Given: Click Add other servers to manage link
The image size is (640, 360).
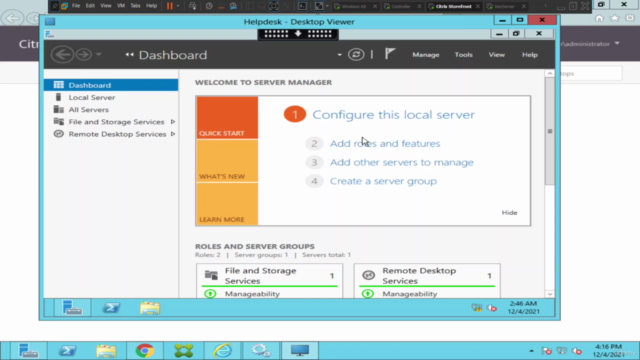Looking at the screenshot, I should tap(402, 162).
